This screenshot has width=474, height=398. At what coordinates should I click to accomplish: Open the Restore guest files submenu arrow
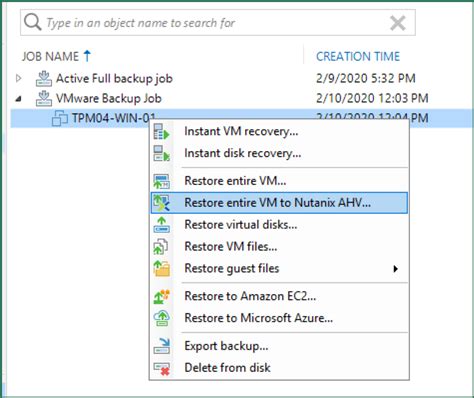395,269
